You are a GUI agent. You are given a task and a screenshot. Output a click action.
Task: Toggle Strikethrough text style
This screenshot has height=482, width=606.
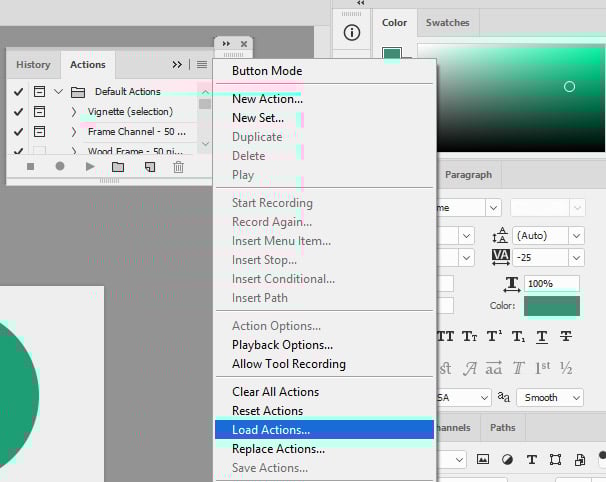point(566,336)
